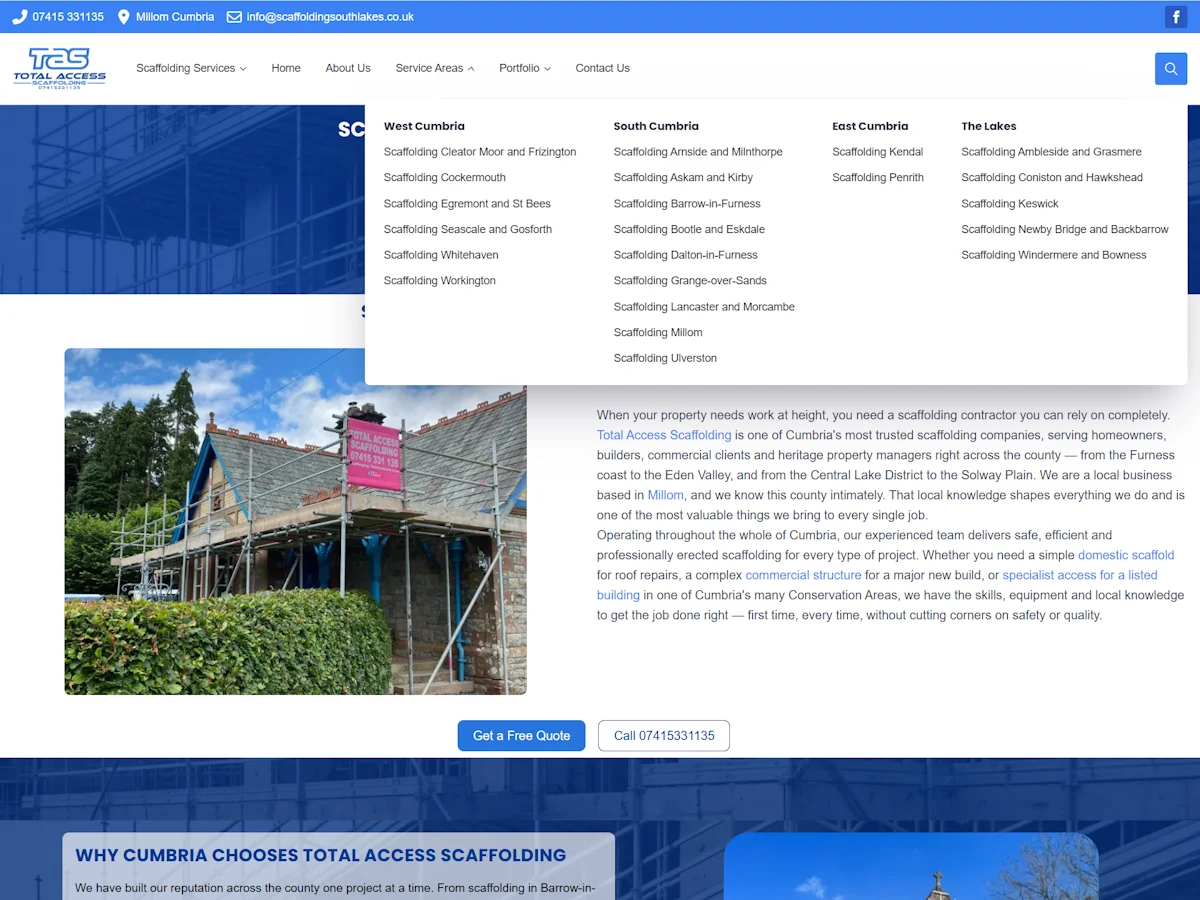The height and width of the screenshot is (900, 1200).
Task: Follow the Millom link in paragraph
Action: pyautogui.click(x=666, y=495)
